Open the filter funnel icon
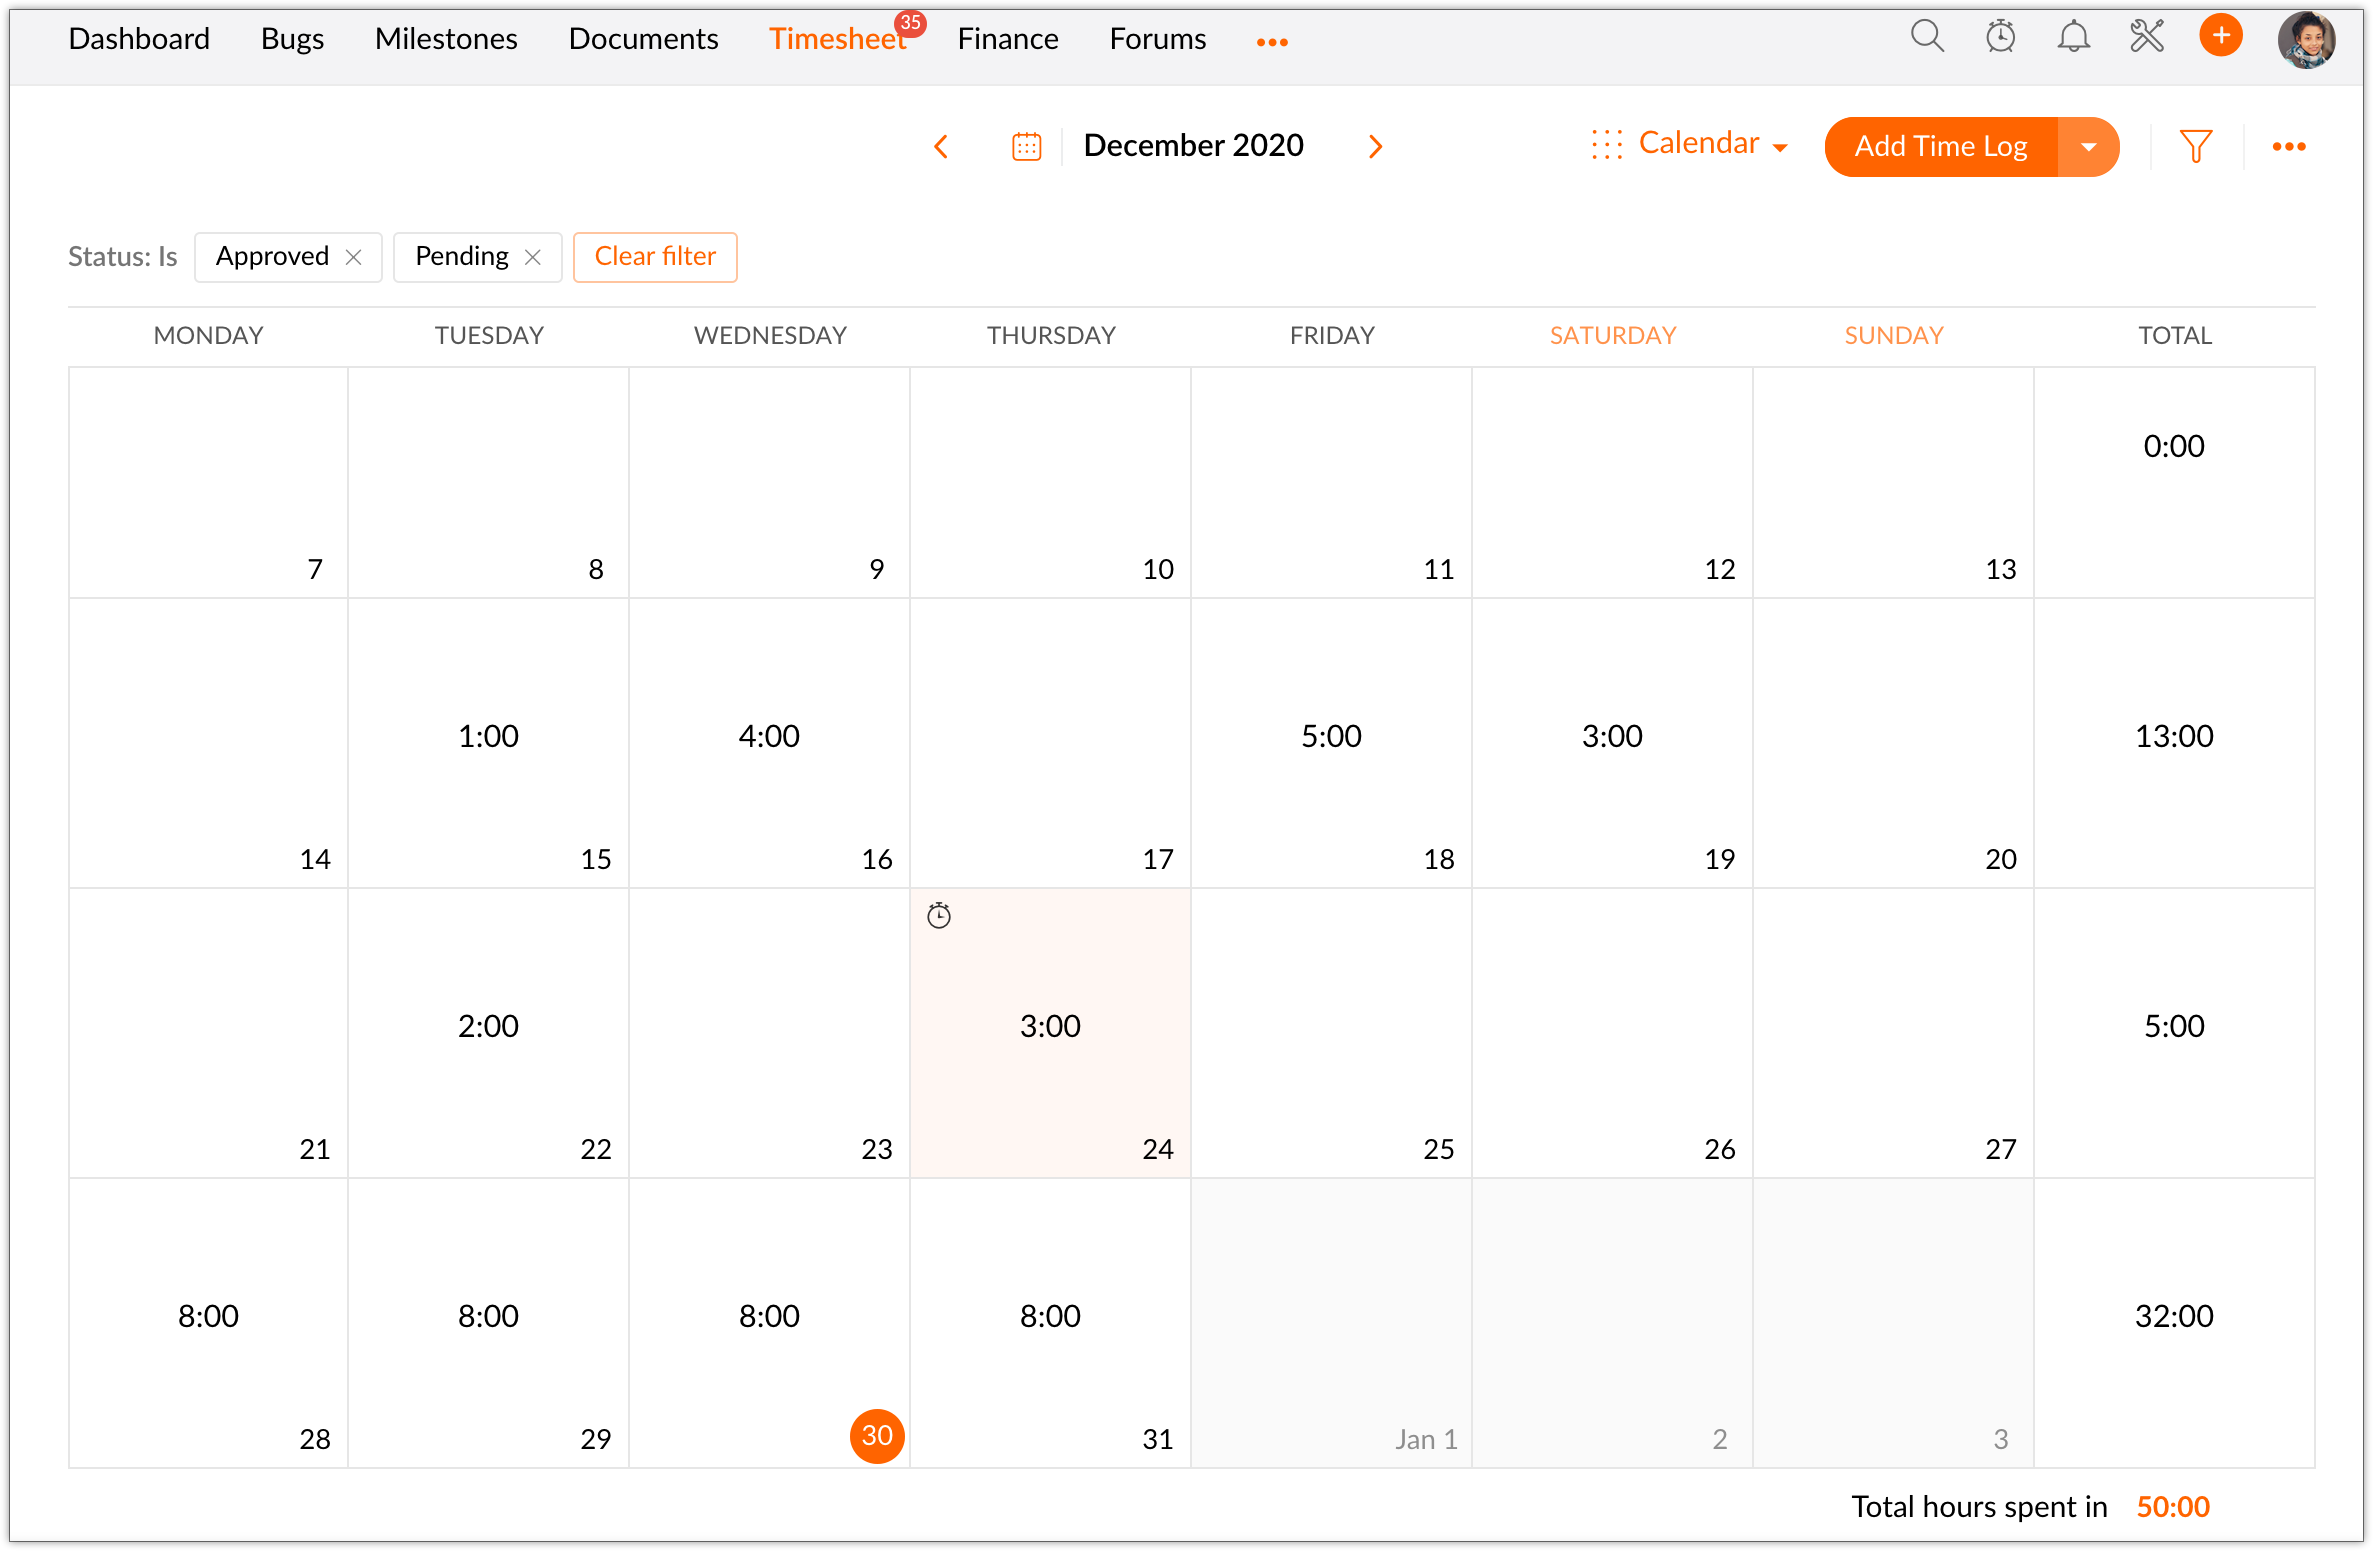 pyautogui.click(x=2195, y=146)
